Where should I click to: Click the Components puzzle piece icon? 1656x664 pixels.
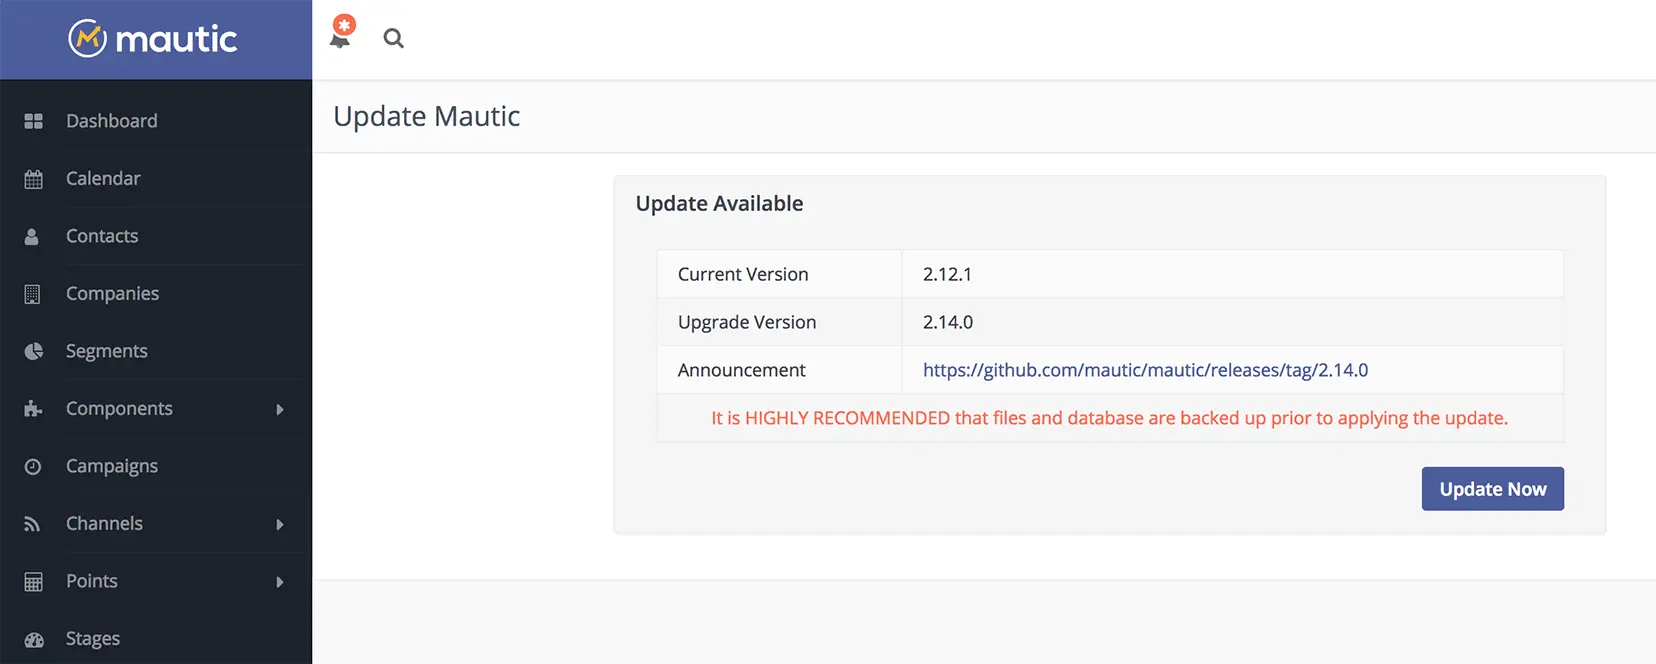pos(33,409)
